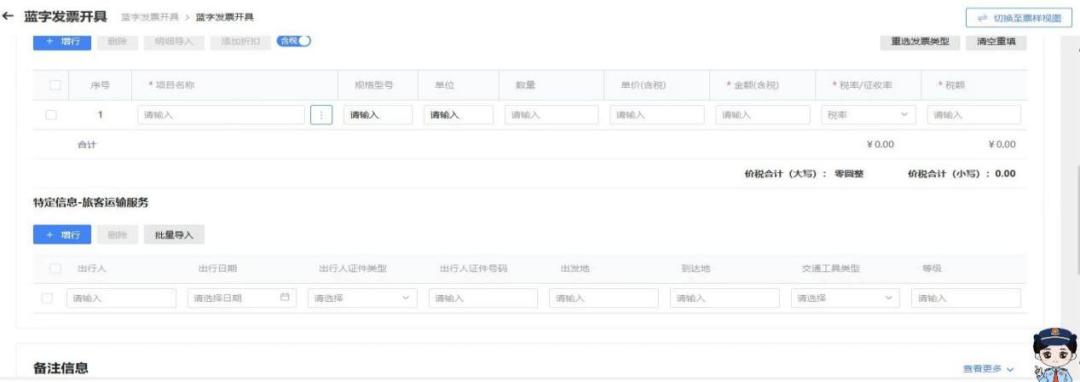
Task: Open the 交通工具类型 dropdown
Action: coord(845,298)
